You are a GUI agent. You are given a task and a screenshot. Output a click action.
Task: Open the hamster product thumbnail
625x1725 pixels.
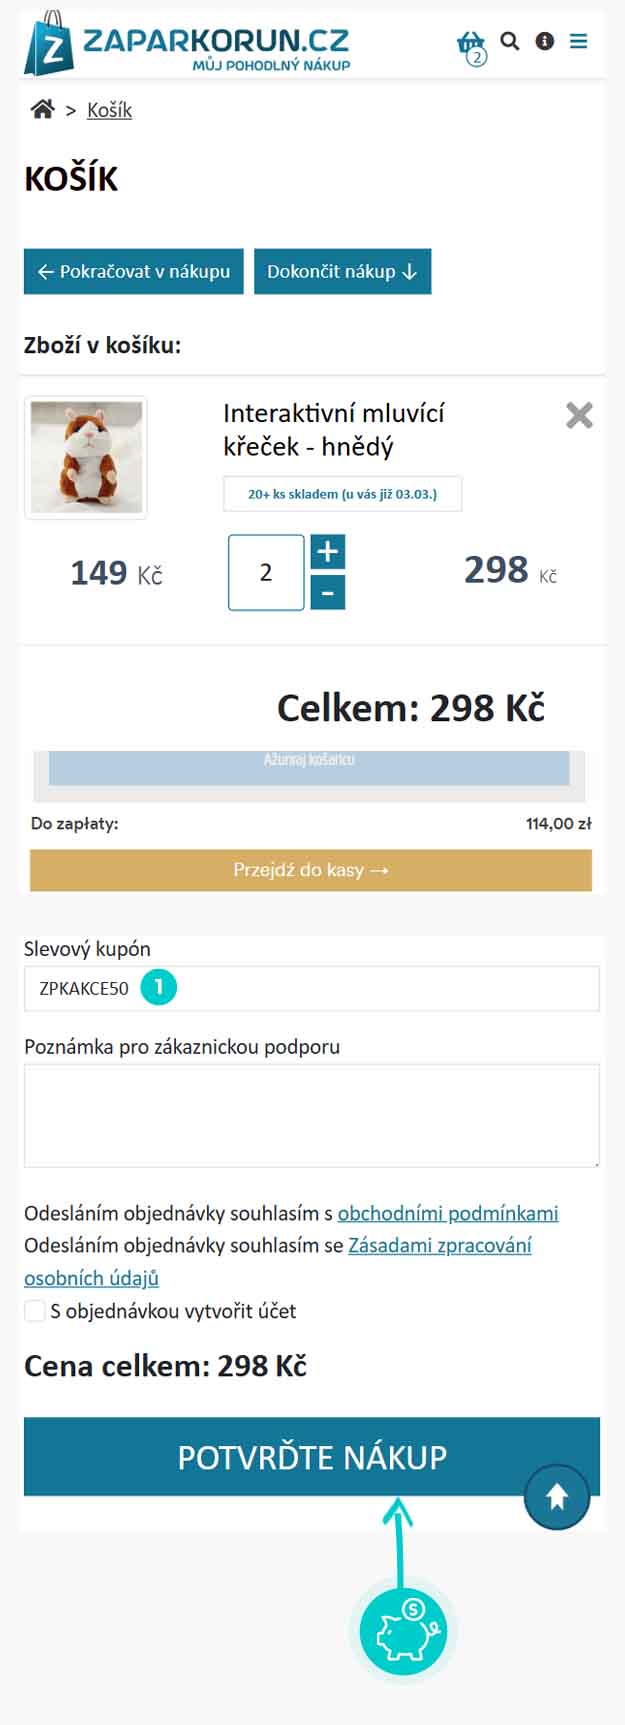86,457
